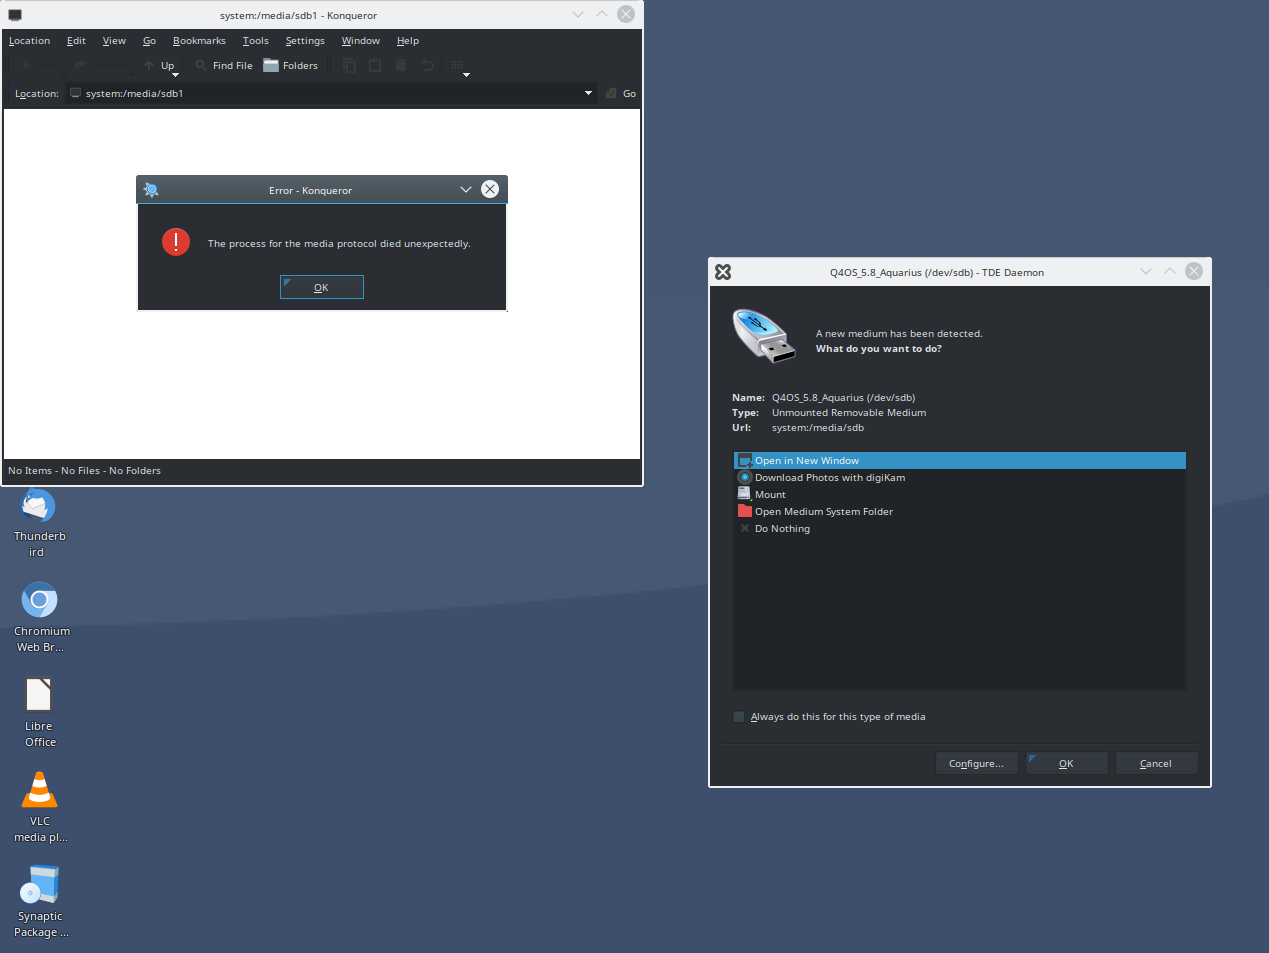Open Thunderbird from the desktop
The height and width of the screenshot is (953, 1269).
click(39, 507)
